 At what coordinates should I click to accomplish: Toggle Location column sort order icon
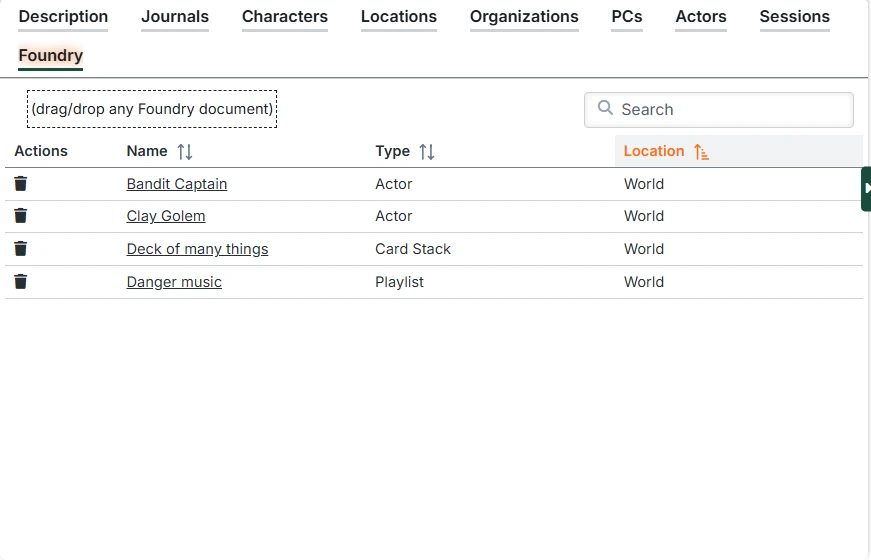pos(701,152)
